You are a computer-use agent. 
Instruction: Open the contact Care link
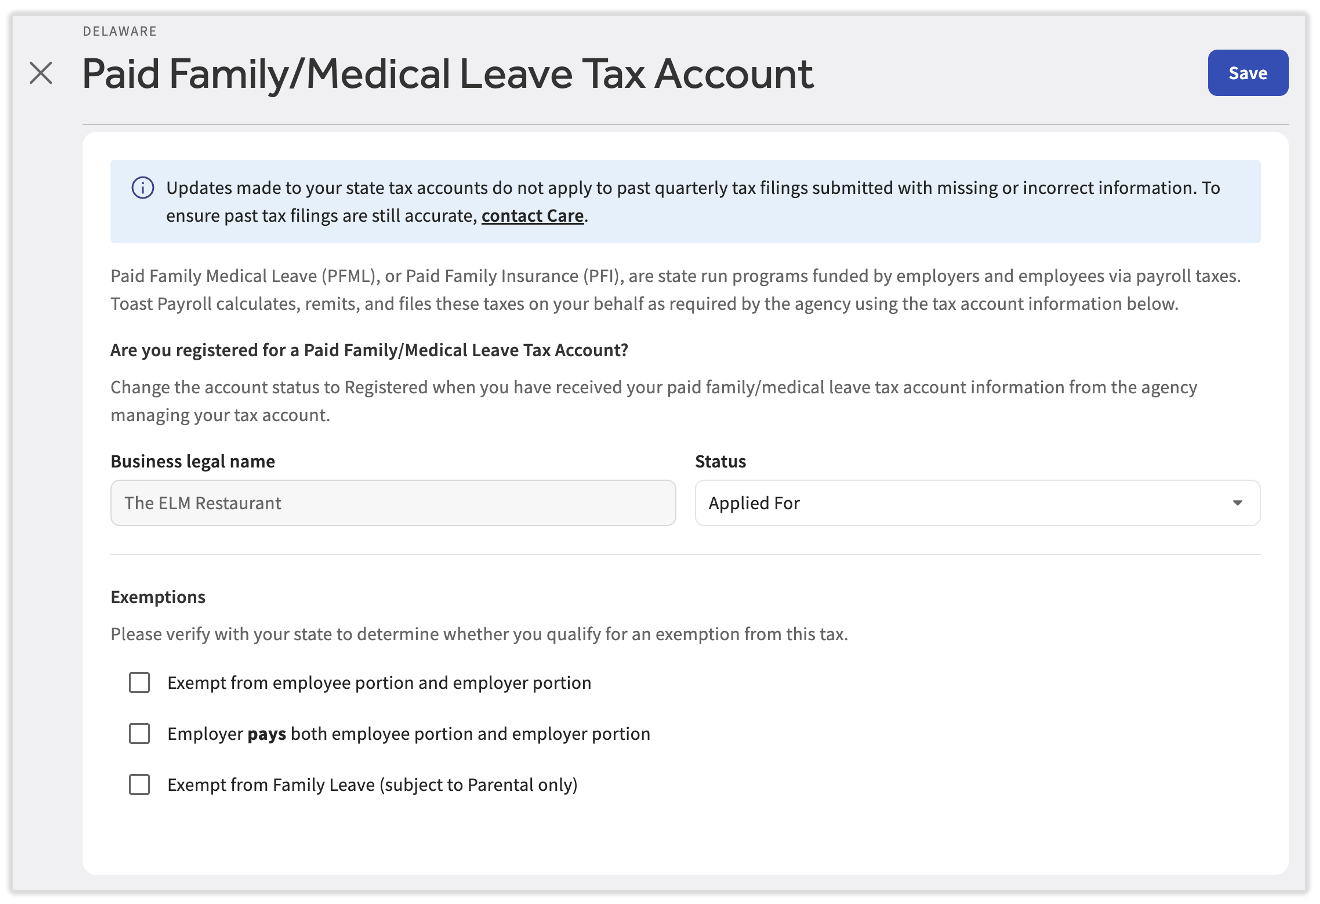(x=532, y=216)
